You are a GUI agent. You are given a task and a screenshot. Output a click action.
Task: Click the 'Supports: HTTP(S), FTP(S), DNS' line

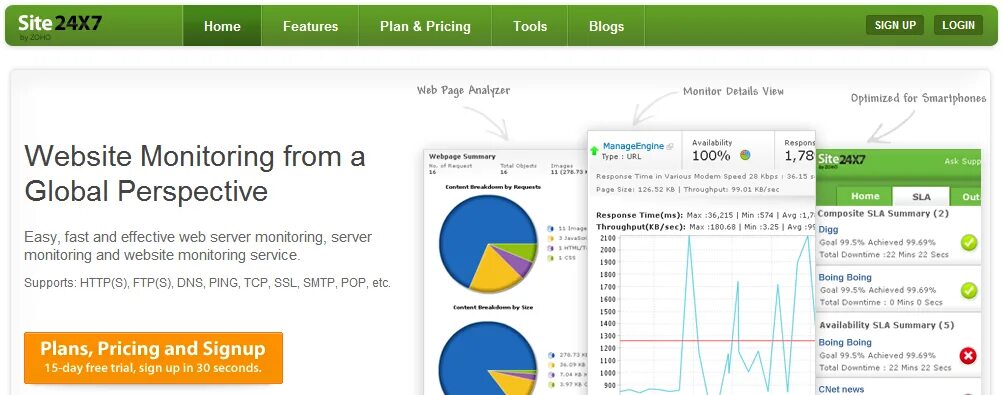click(207, 283)
